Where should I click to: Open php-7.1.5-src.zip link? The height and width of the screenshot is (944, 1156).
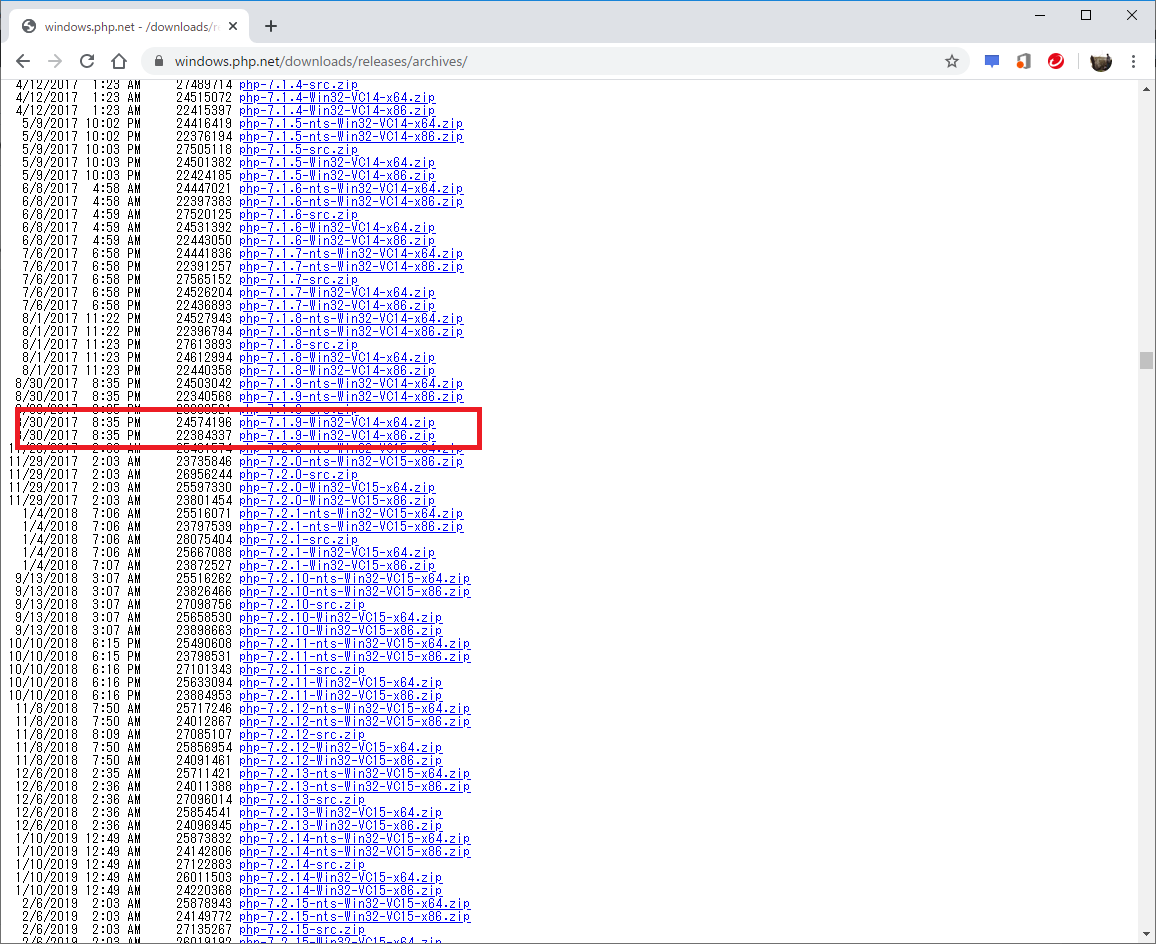click(x=299, y=150)
